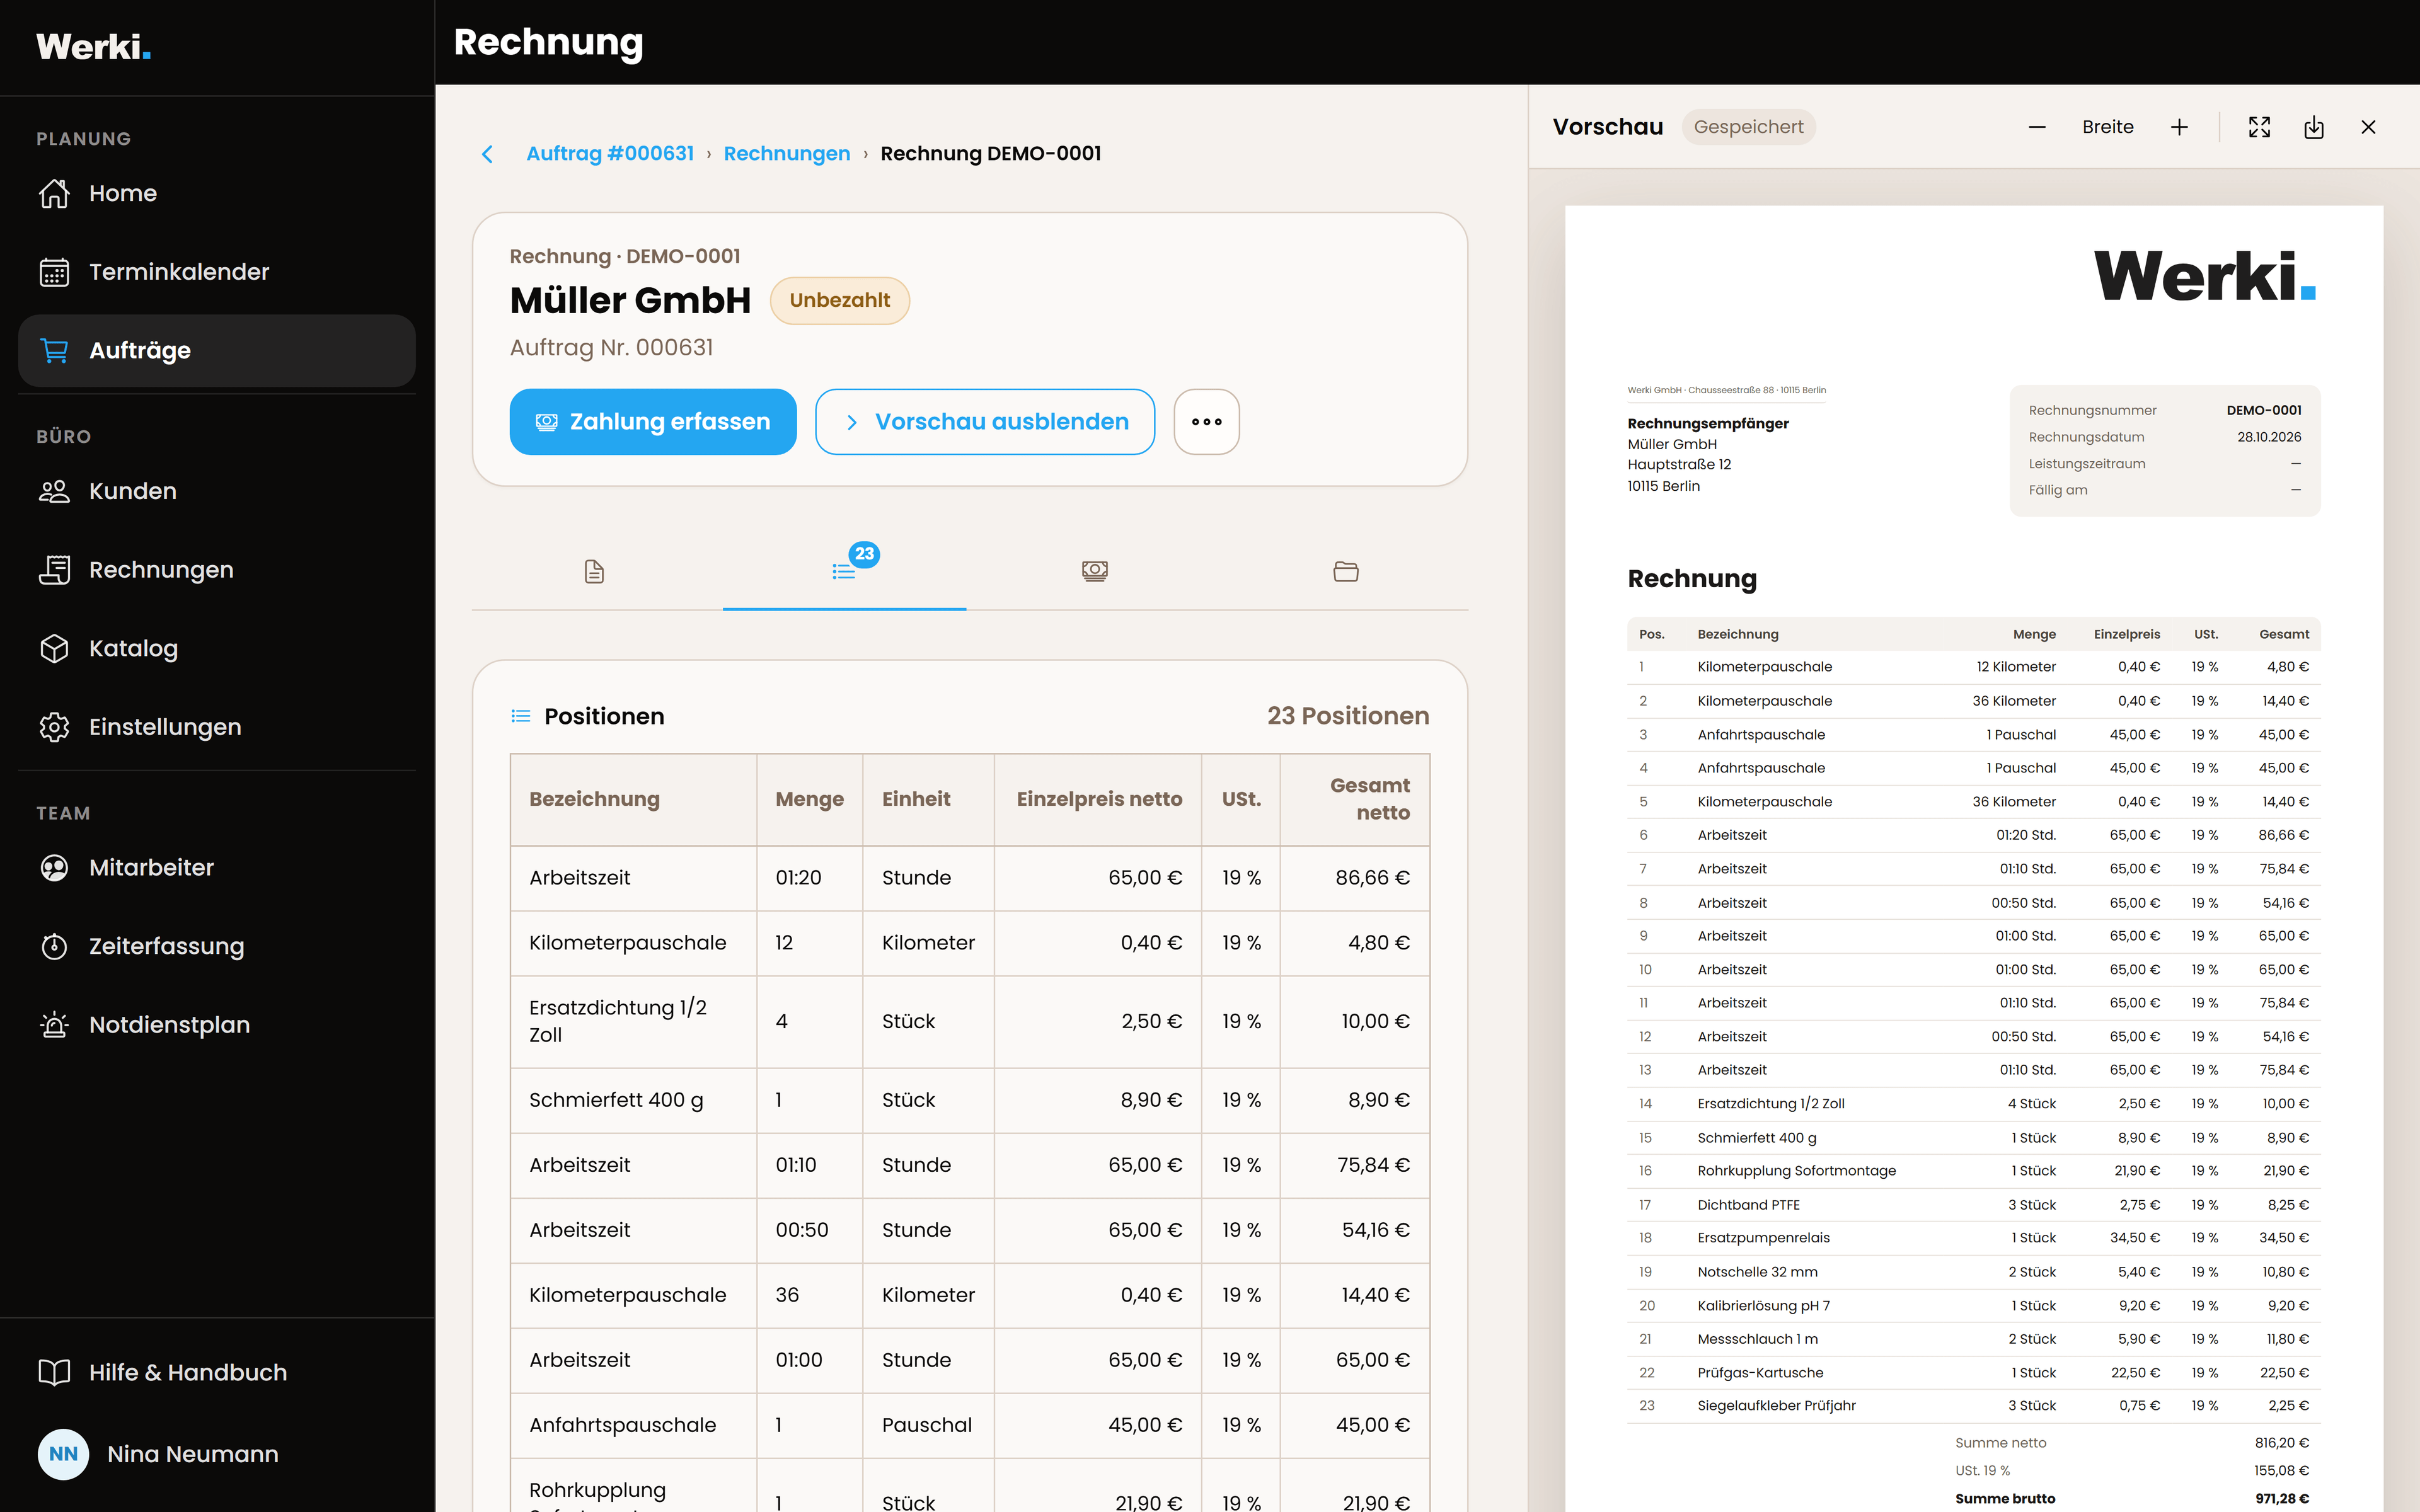Open the document tab icon
This screenshot has height=1512, width=2420.
(594, 571)
